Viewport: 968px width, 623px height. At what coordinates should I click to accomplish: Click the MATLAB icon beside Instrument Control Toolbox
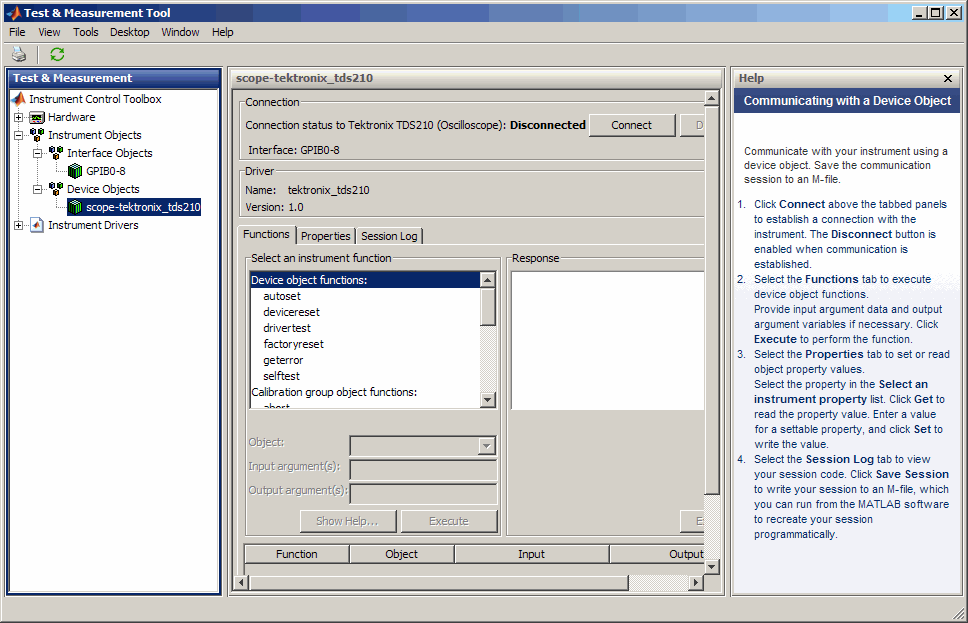(x=18, y=99)
